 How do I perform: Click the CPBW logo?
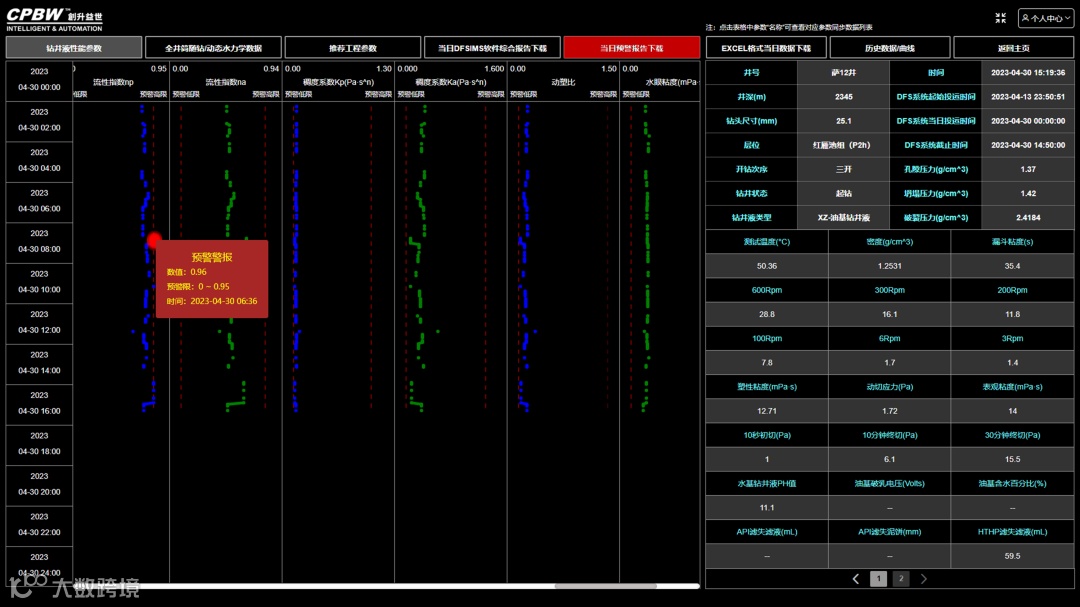(54, 19)
